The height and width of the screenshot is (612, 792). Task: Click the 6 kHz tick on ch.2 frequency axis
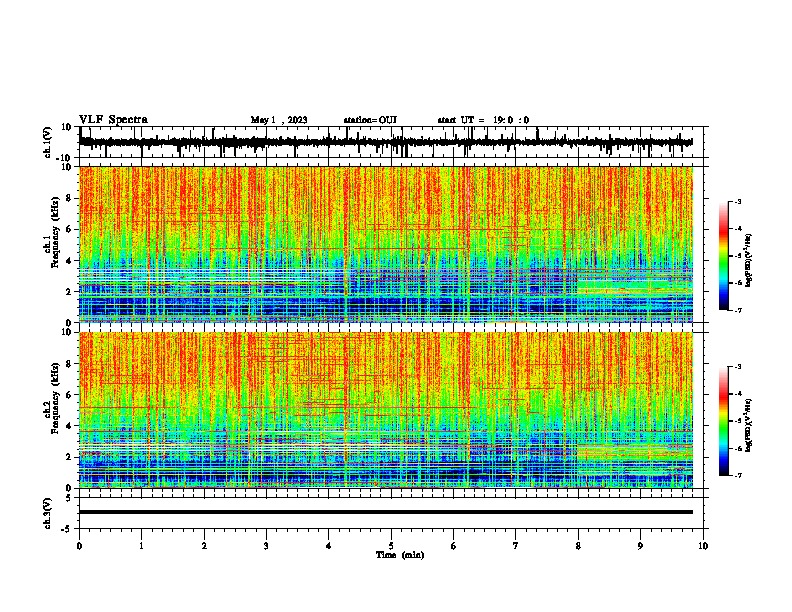point(69,395)
